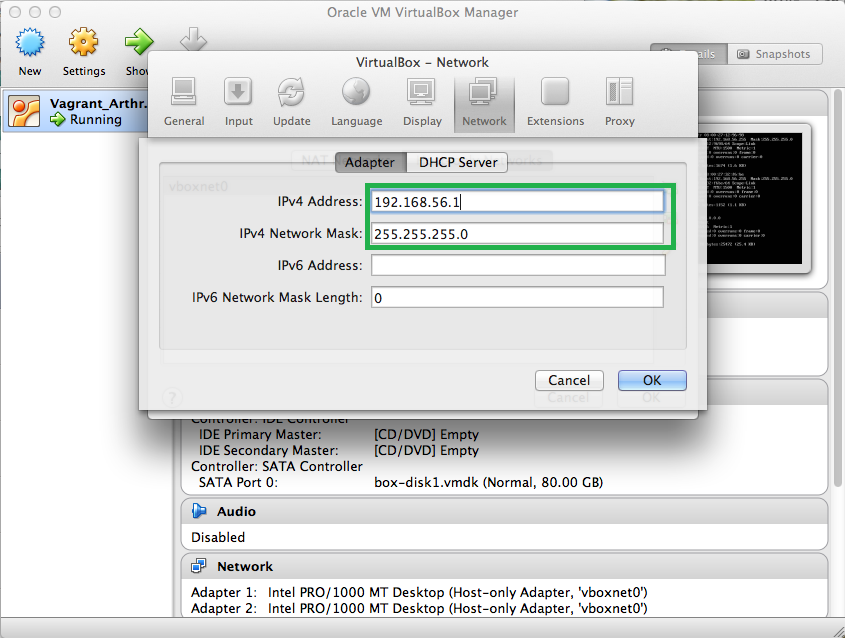Open the Snapshots tab
This screenshot has height=638, width=845.
point(775,54)
